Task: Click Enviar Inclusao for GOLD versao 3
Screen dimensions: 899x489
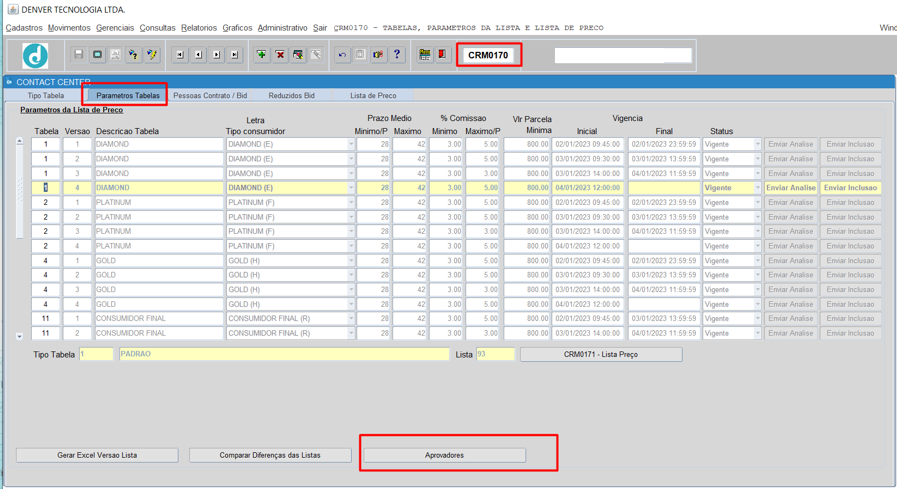Action: [850, 290]
